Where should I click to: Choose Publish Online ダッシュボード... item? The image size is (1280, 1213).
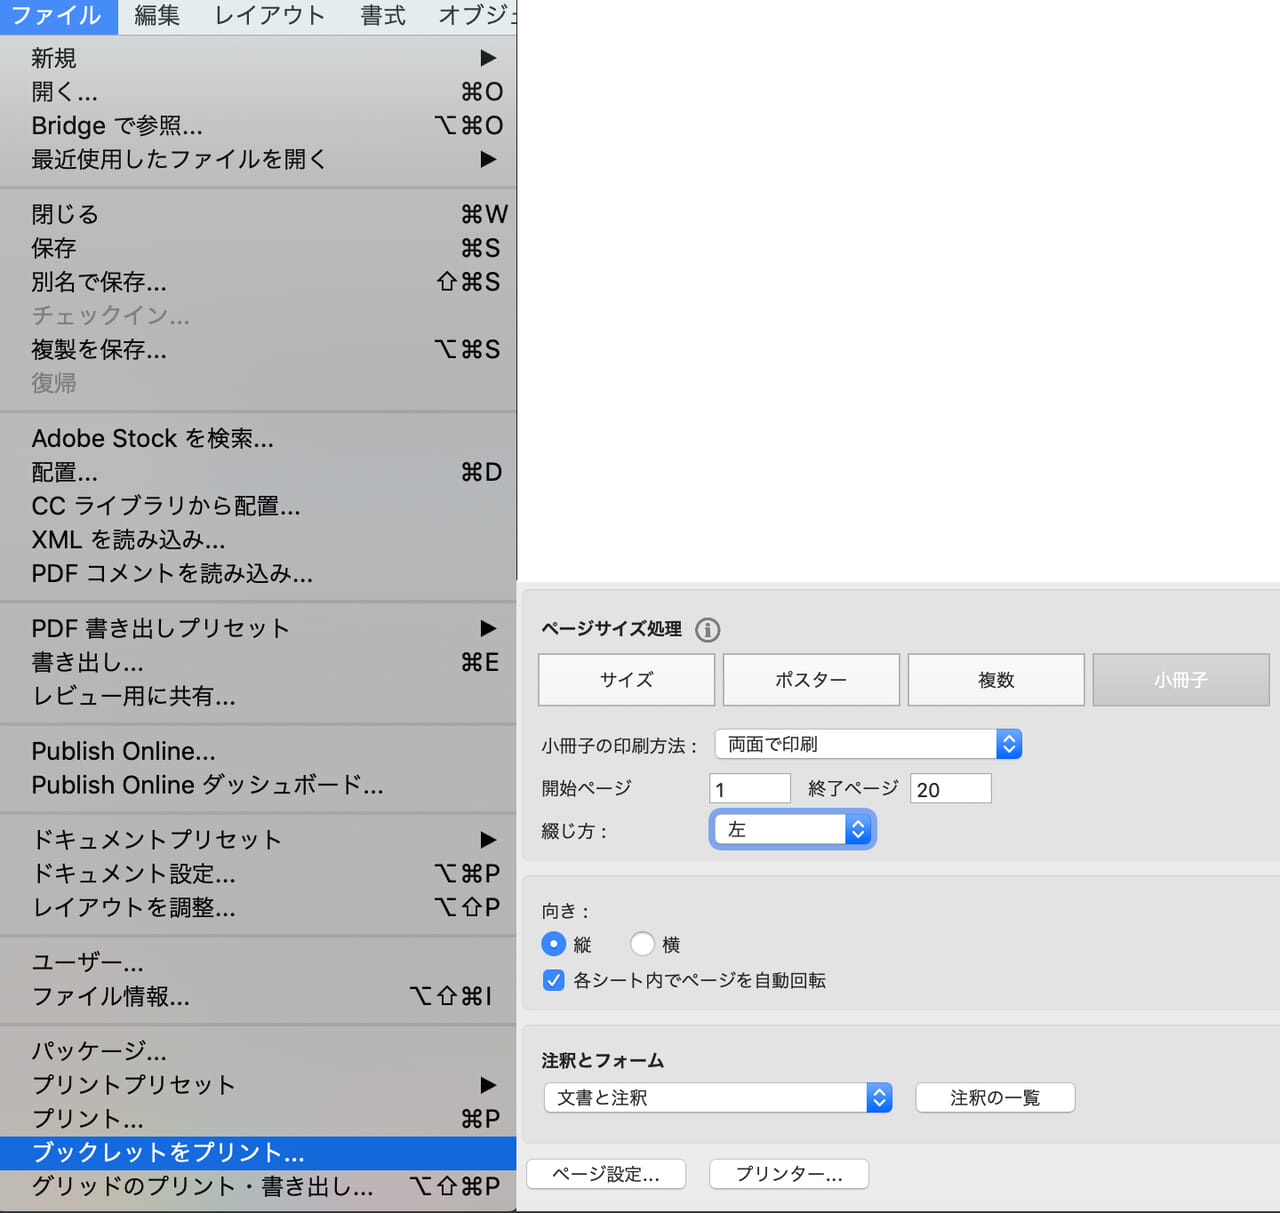tap(258, 785)
